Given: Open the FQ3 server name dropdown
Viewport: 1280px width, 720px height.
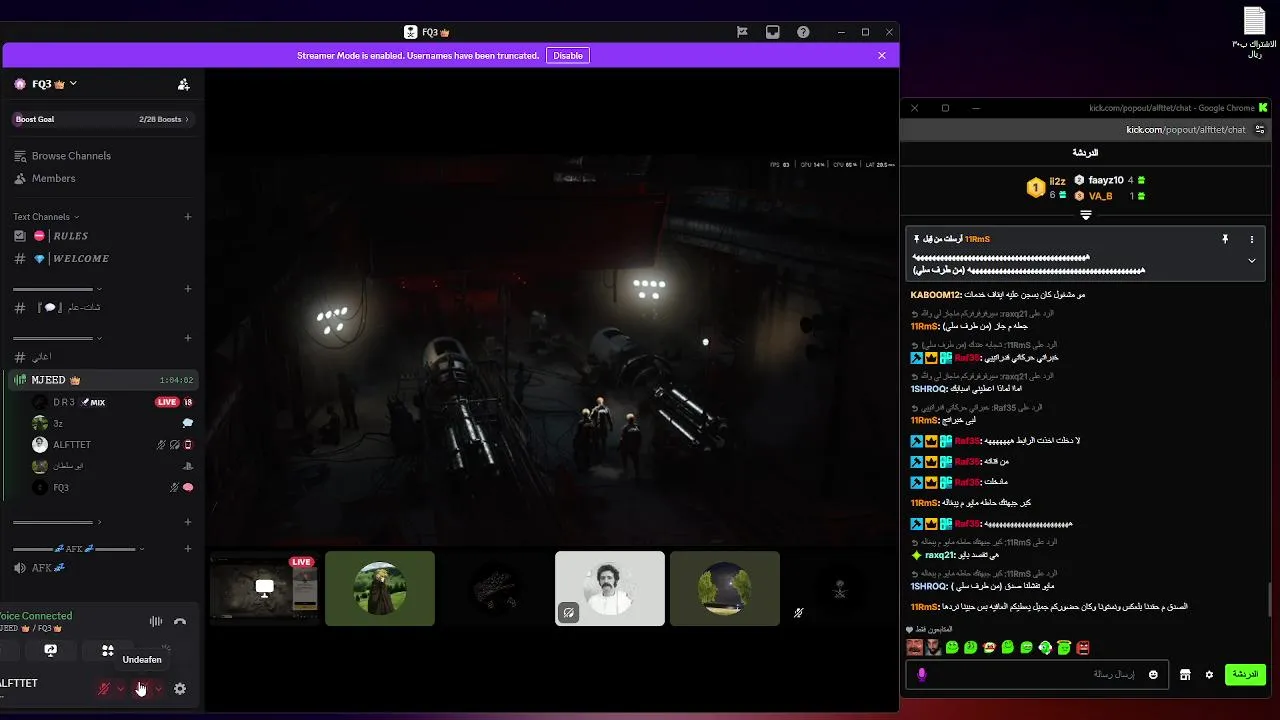Looking at the screenshot, I should 45,84.
